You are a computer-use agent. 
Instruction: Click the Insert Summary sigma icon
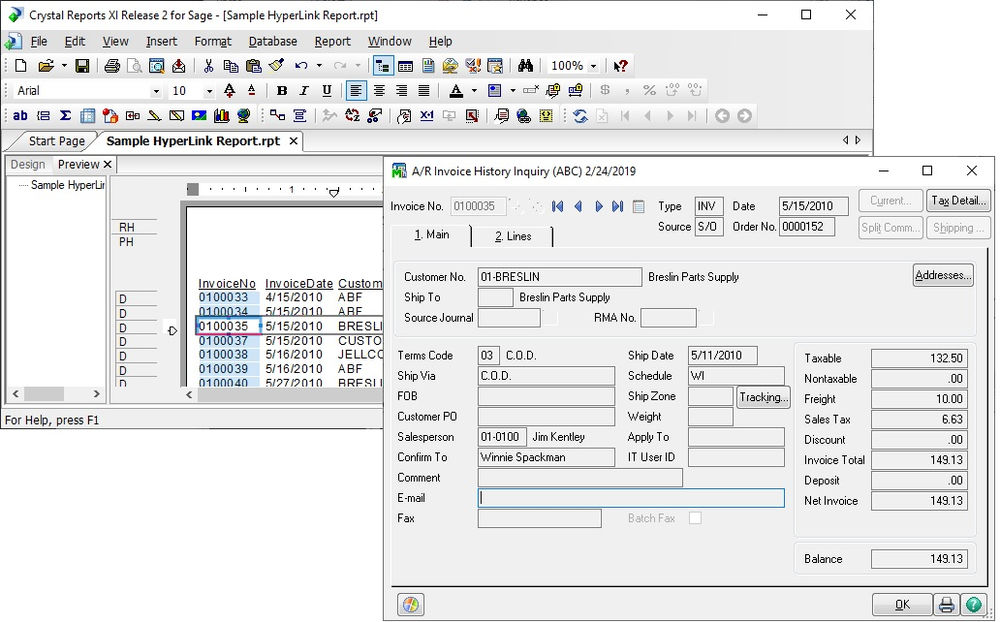(64, 115)
